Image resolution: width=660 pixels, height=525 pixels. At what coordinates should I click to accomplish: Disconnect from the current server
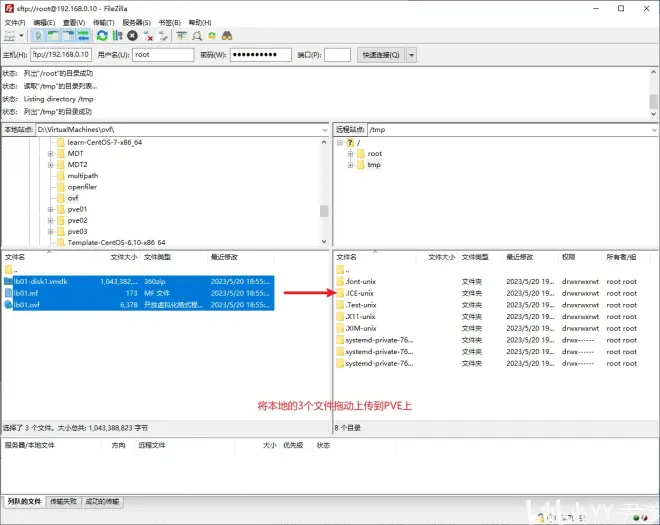[148, 36]
